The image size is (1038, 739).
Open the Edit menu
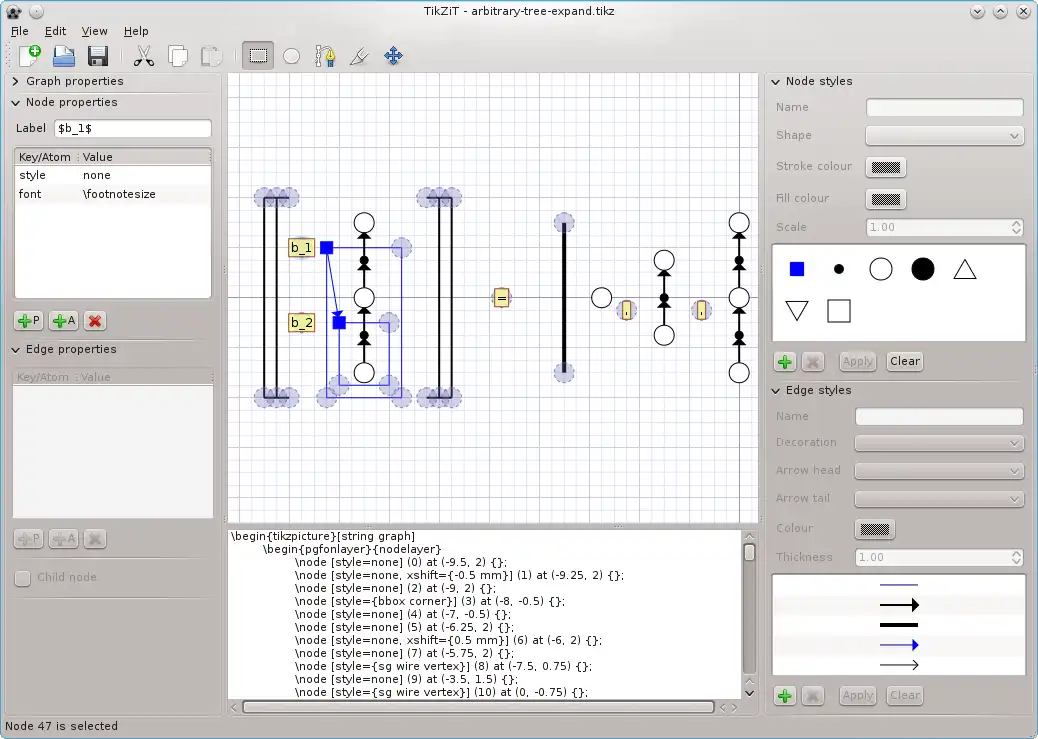point(55,31)
